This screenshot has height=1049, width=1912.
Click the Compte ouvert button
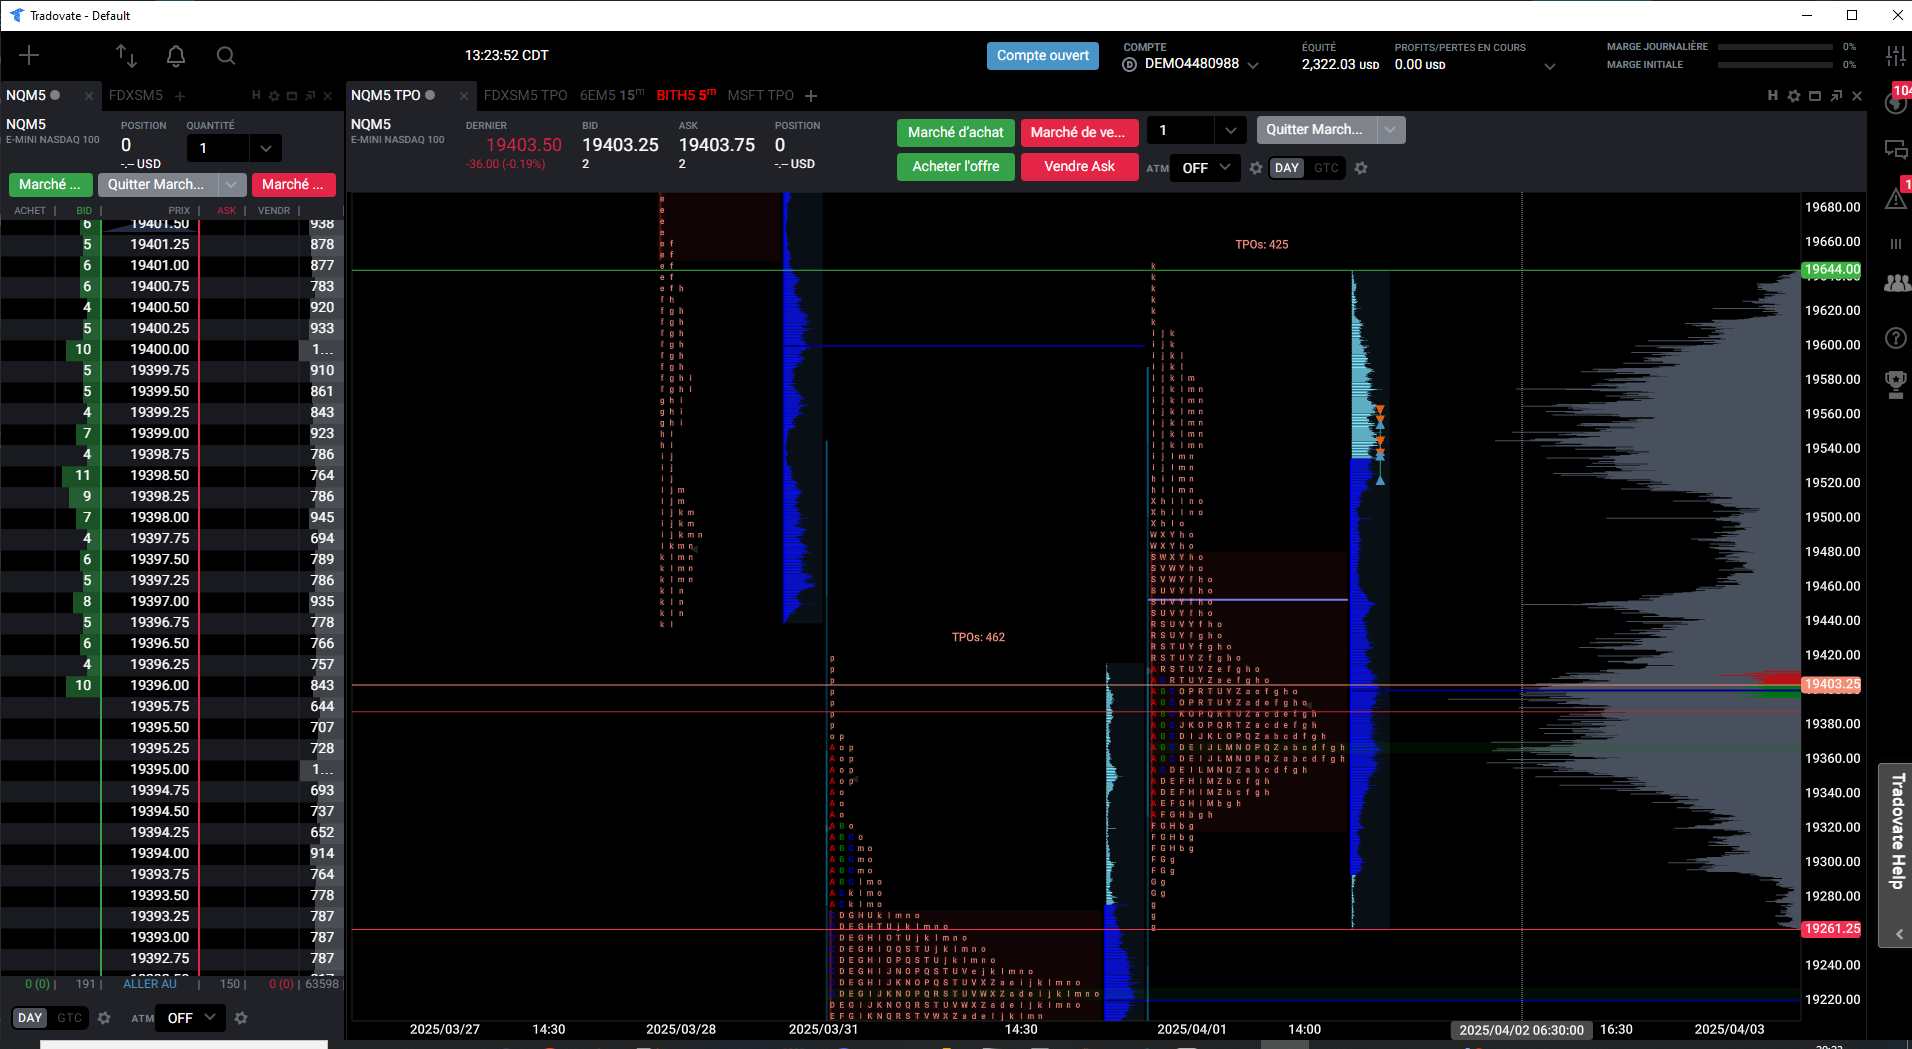click(1042, 56)
